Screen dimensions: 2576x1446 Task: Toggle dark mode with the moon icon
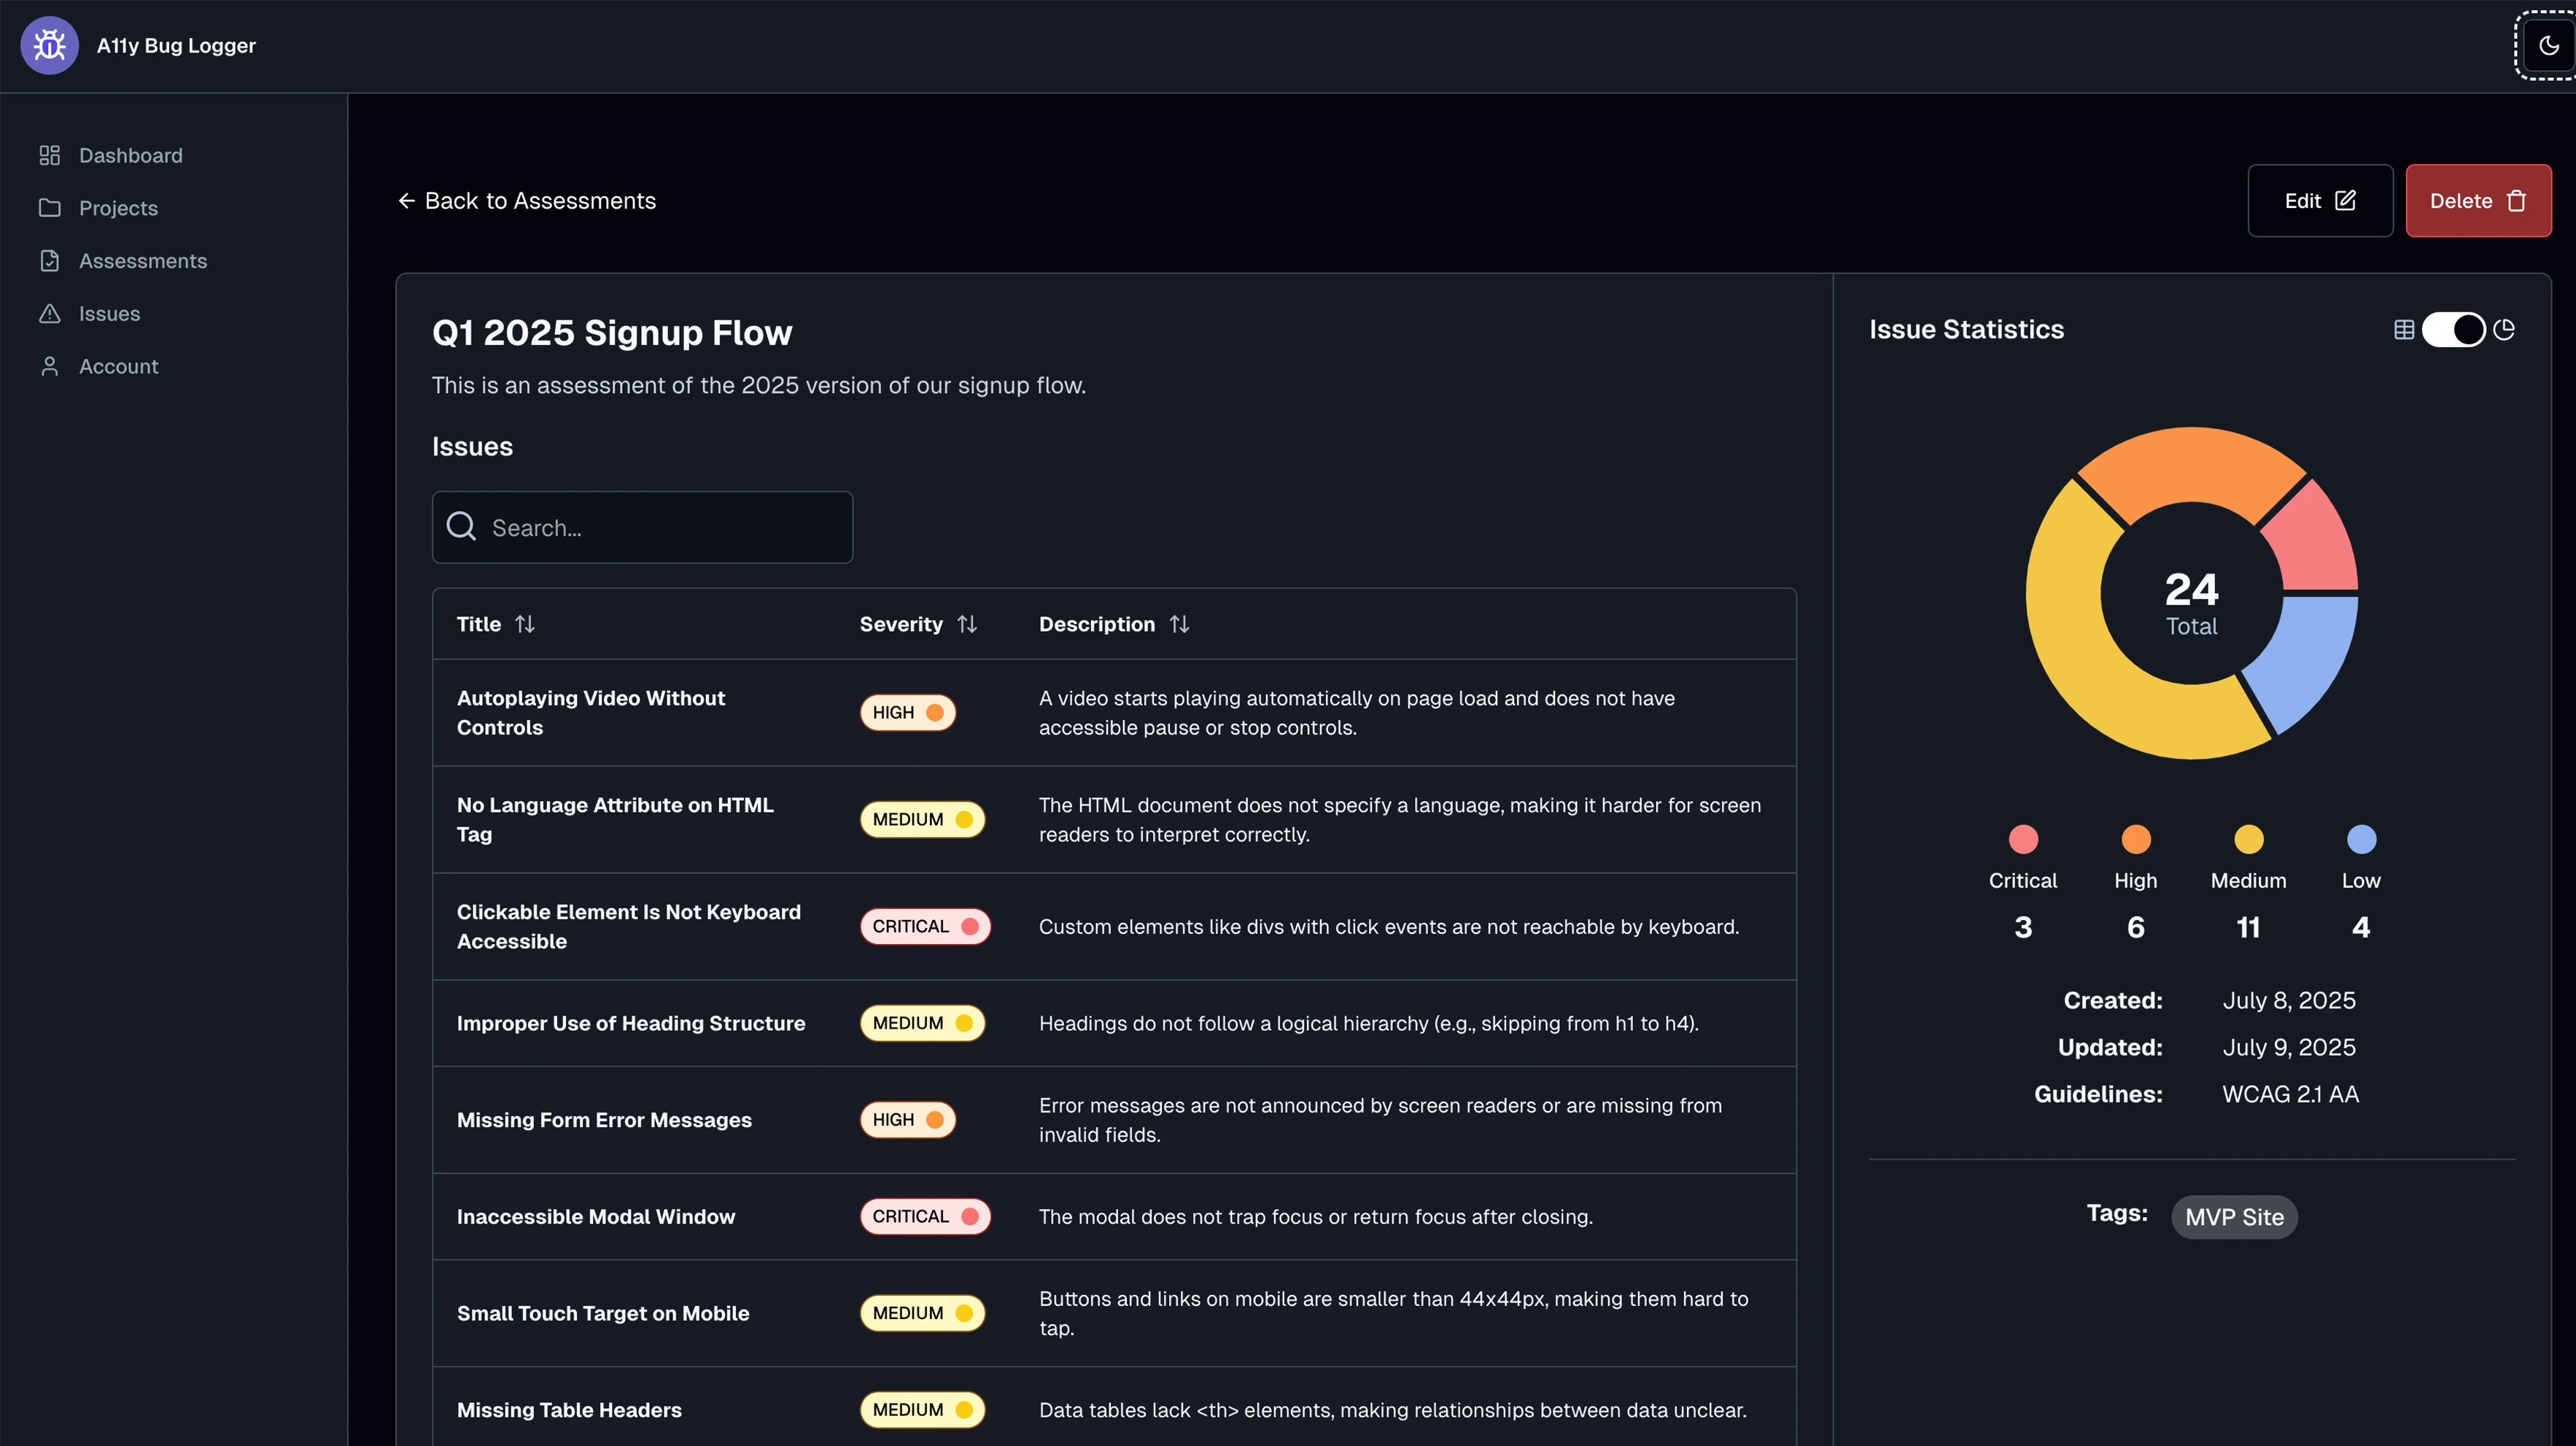click(2549, 45)
